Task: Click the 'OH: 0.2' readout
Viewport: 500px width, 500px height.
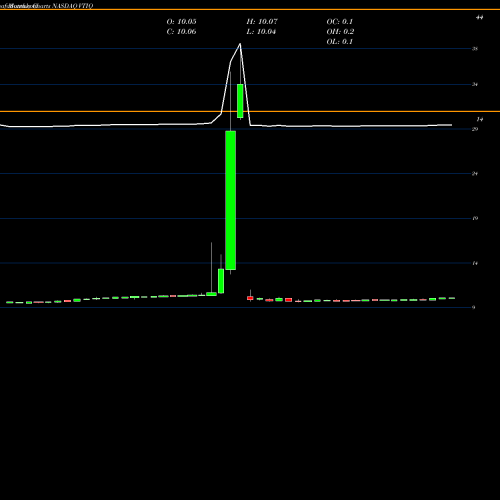Action: pos(340,32)
